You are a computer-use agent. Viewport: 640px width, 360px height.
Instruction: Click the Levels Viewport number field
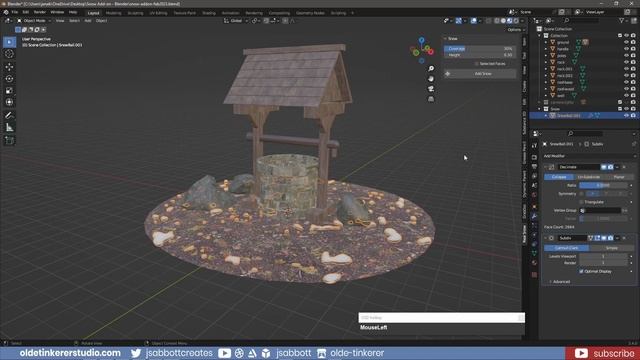[x=603, y=256]
